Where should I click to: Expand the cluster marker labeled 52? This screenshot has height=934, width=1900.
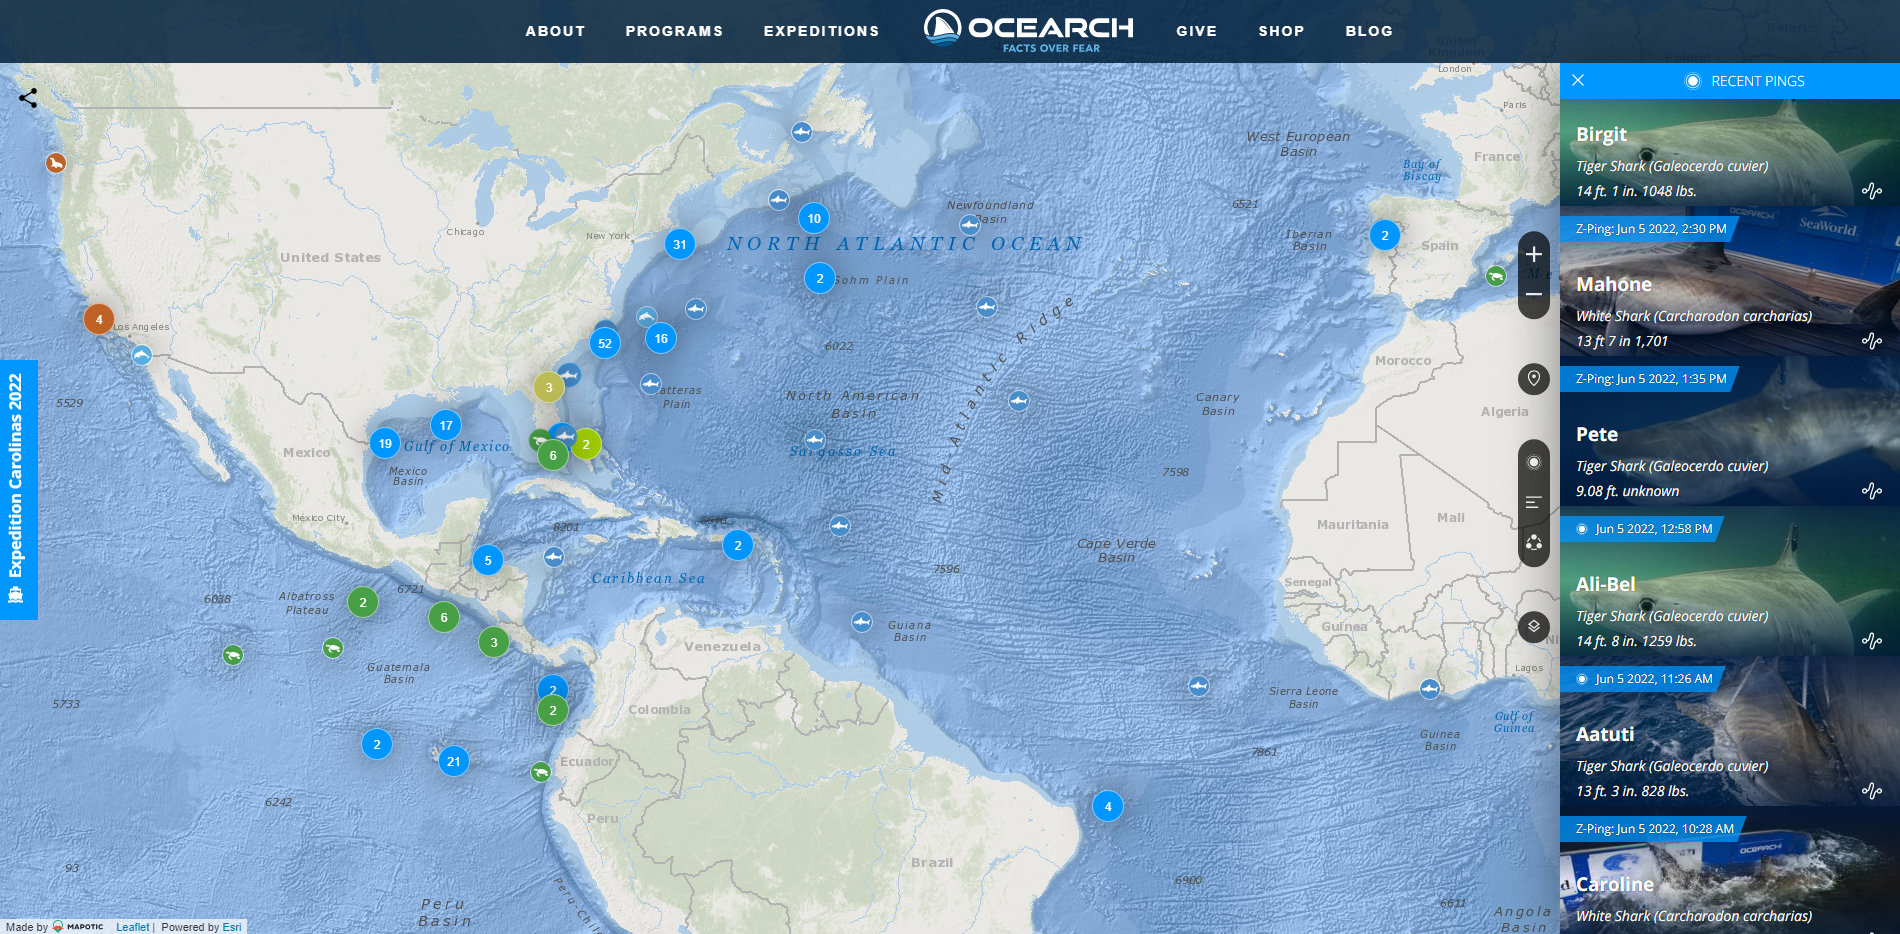(604, 343)
